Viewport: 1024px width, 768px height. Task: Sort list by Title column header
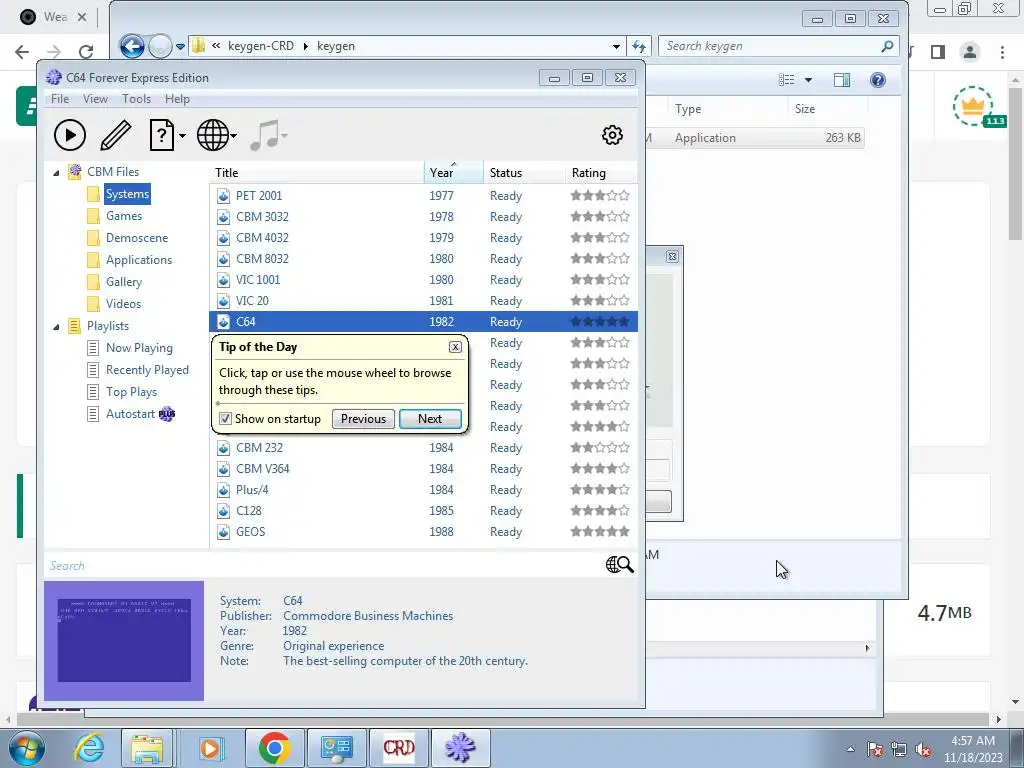coord(317,172)
